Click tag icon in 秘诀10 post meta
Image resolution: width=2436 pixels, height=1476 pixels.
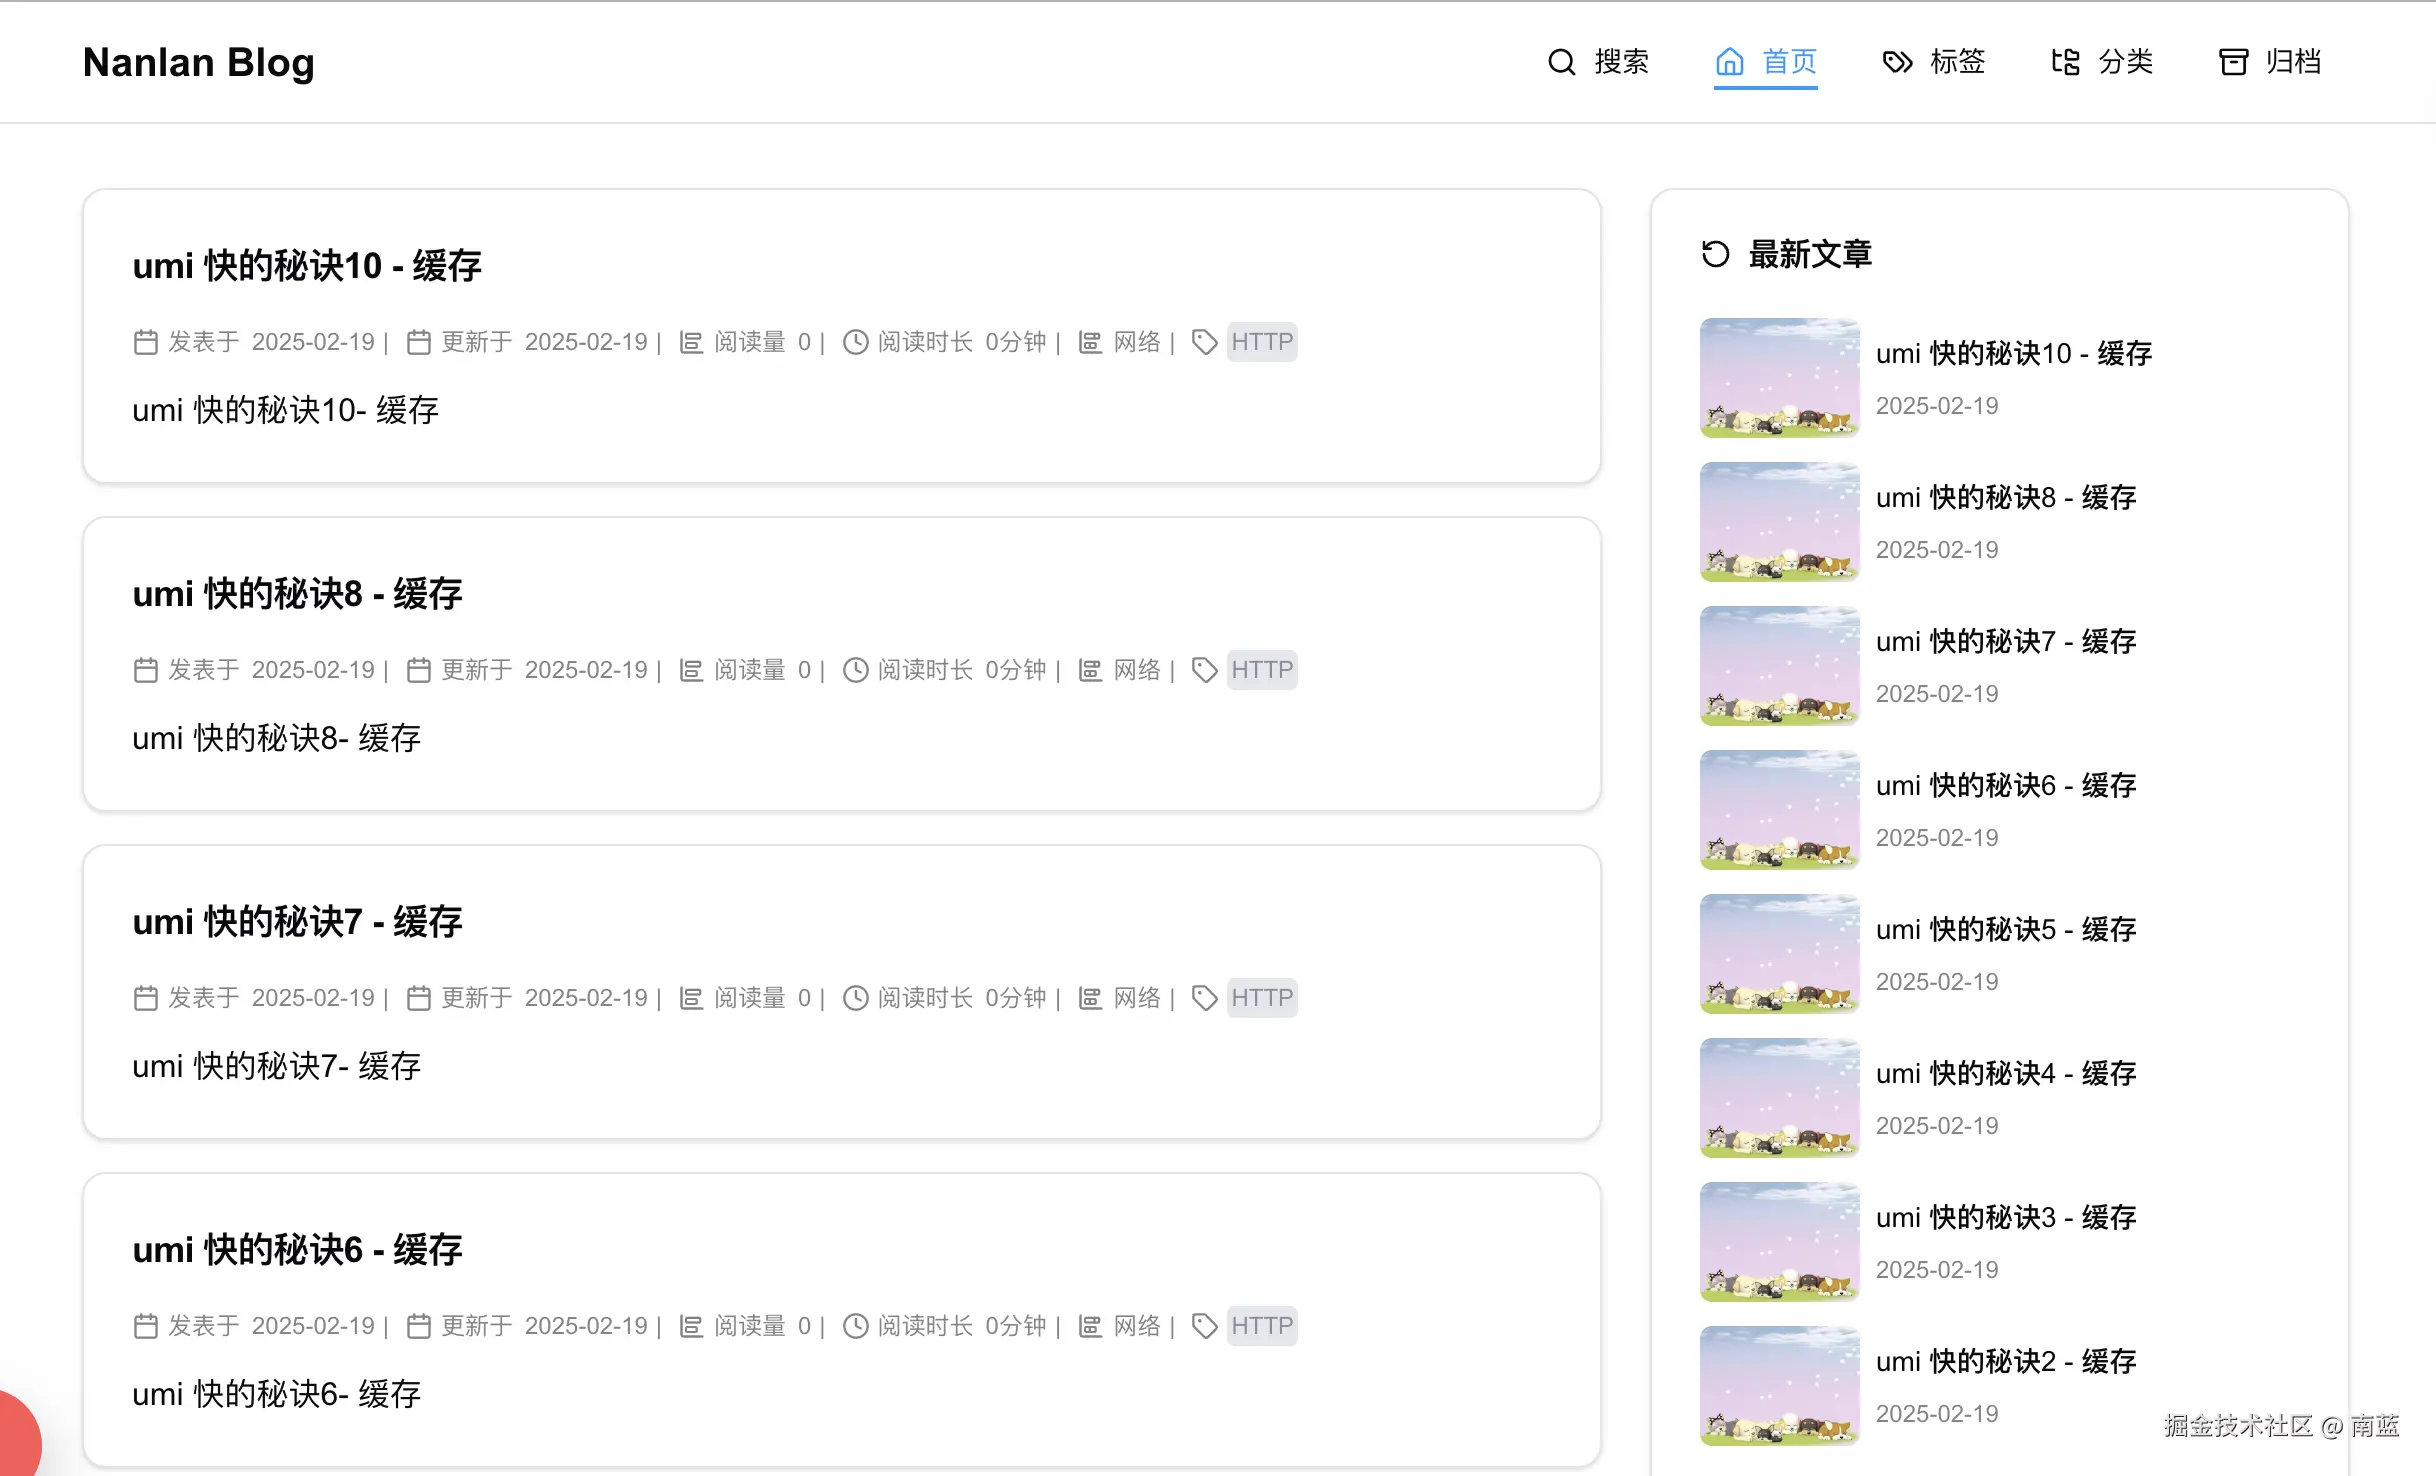(1204, 342)
